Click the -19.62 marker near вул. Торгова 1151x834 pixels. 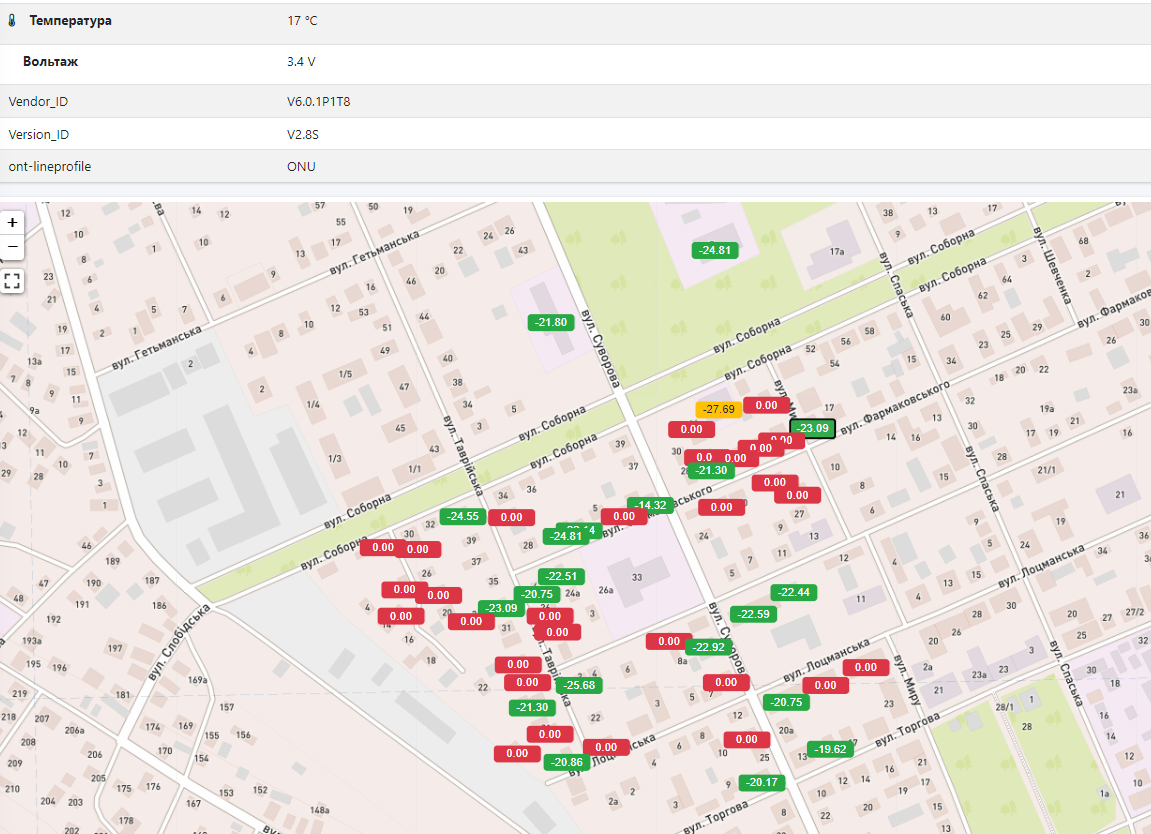pos(830,749)
